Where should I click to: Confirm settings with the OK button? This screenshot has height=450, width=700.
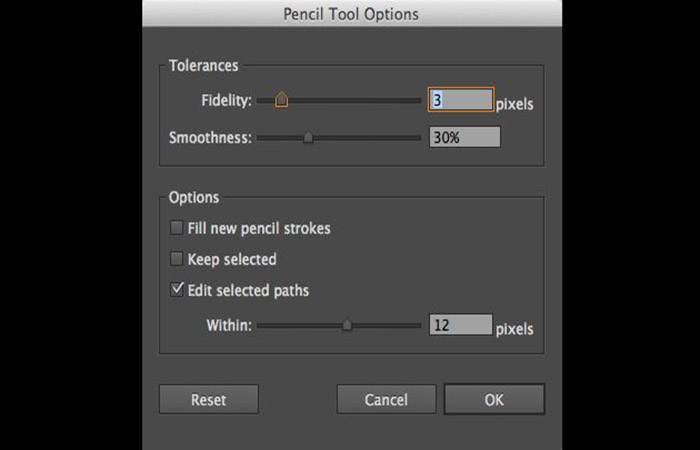(494, 399)
